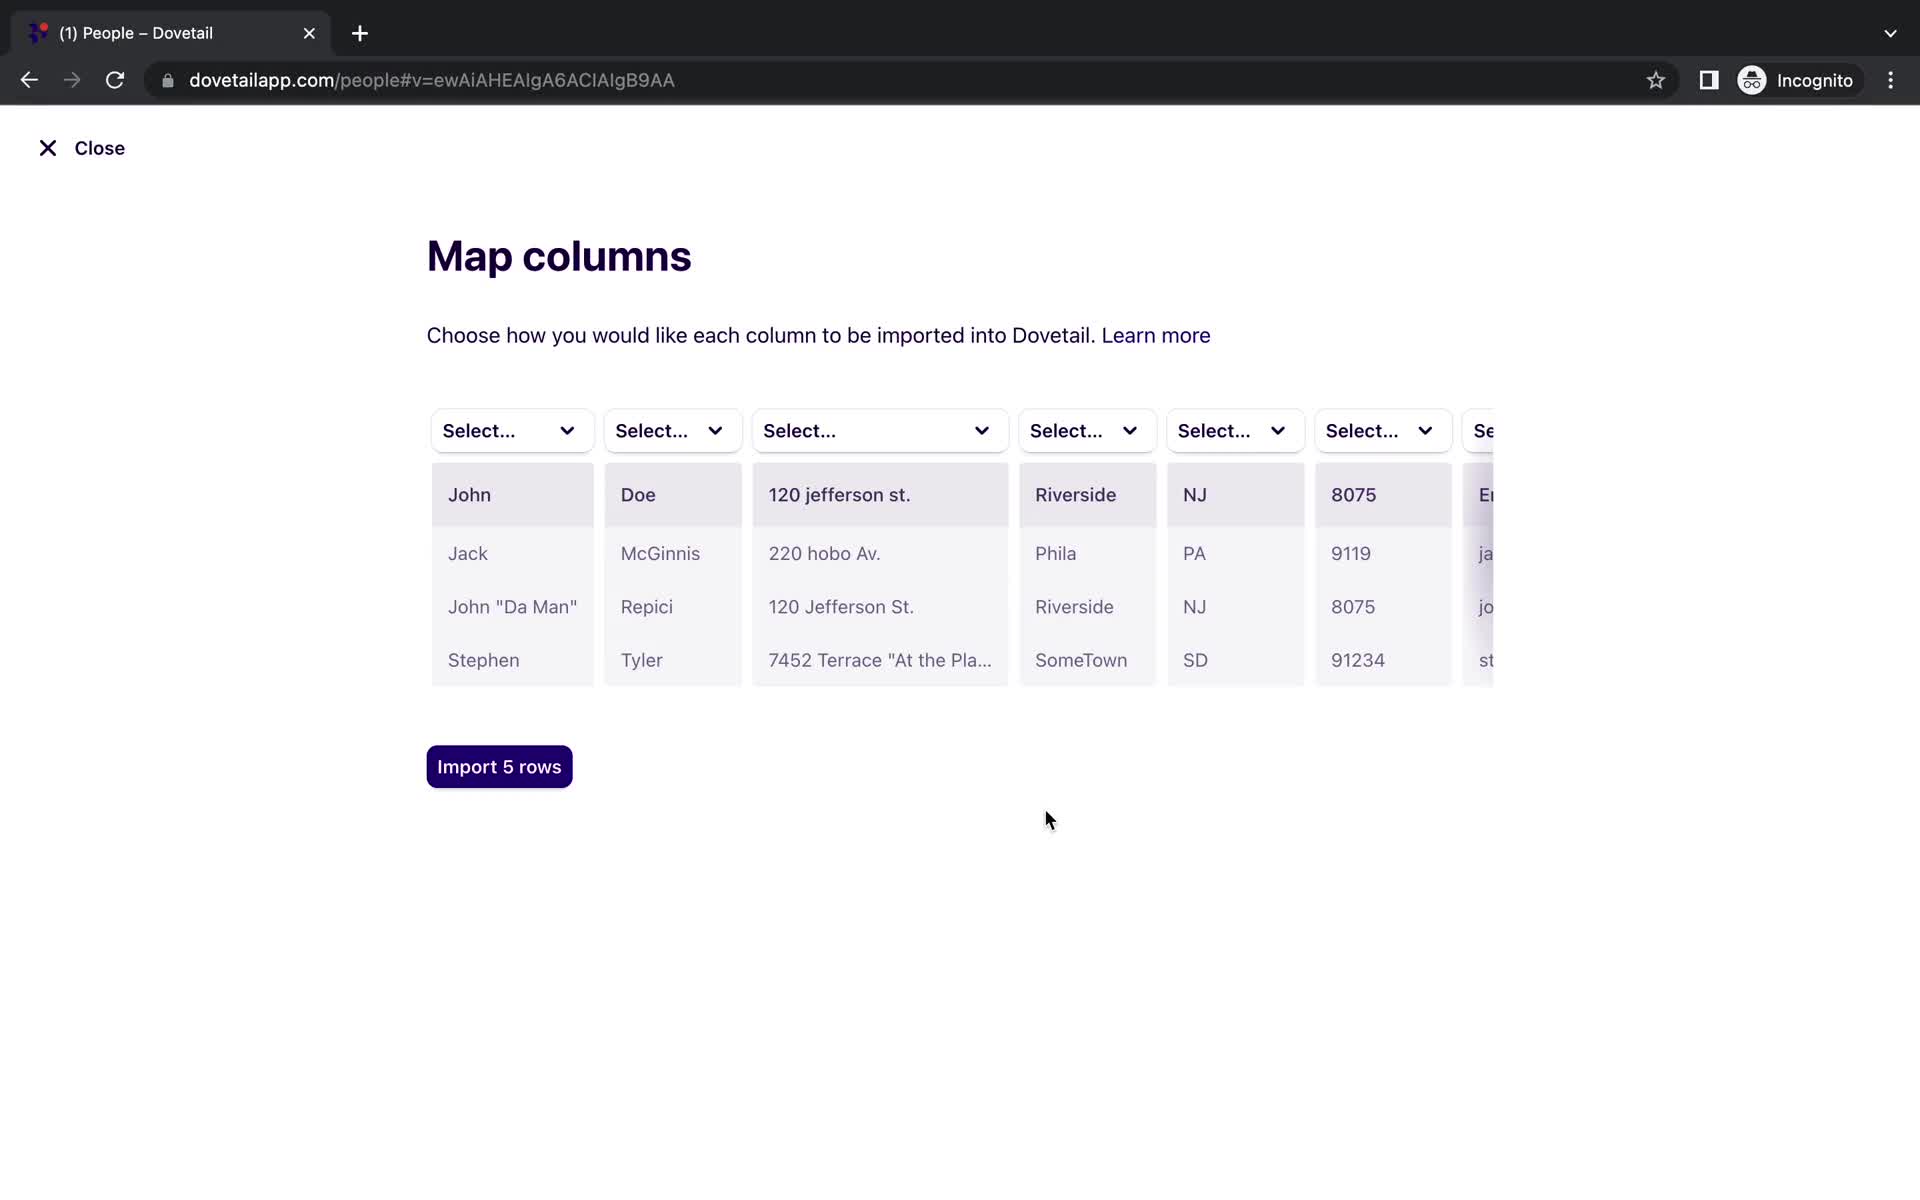The width and height of the screenshot is (1920, 1200).
Task: Open tab search chevron at top right
Action: click(1890, 33)
